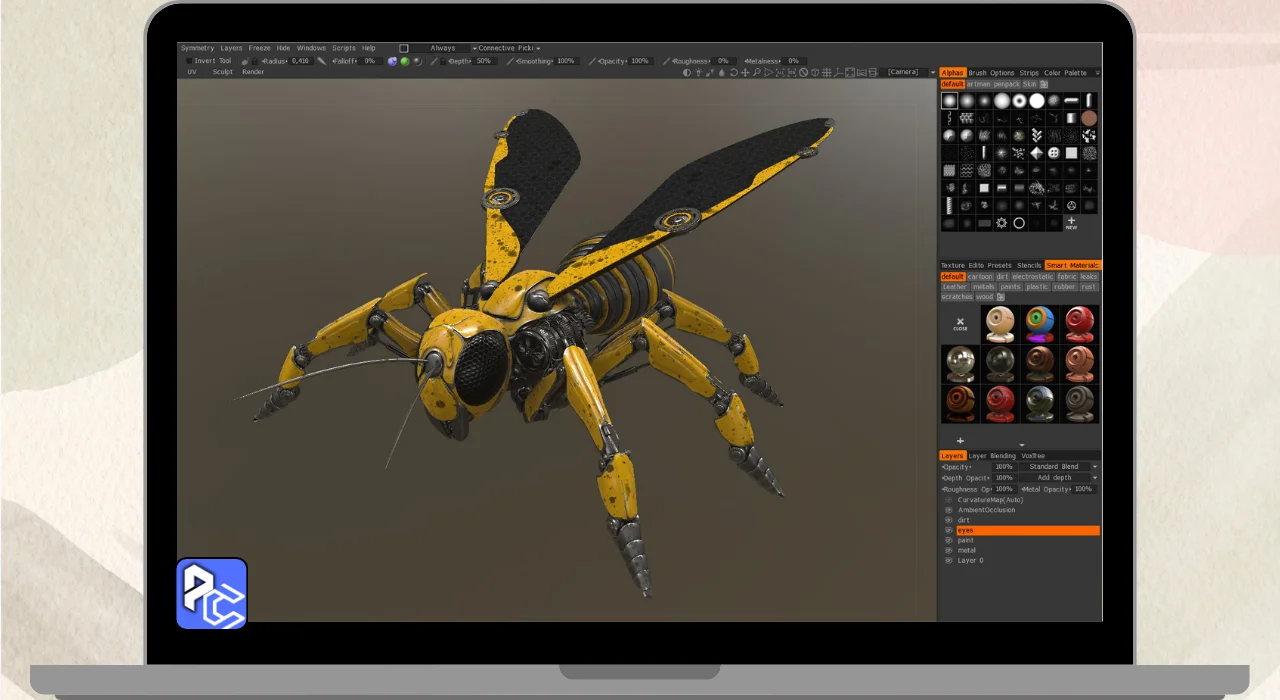Add a new alpha with the NEW plus icon
This screenshot has width=1280, height=700.
(1071, 222)
